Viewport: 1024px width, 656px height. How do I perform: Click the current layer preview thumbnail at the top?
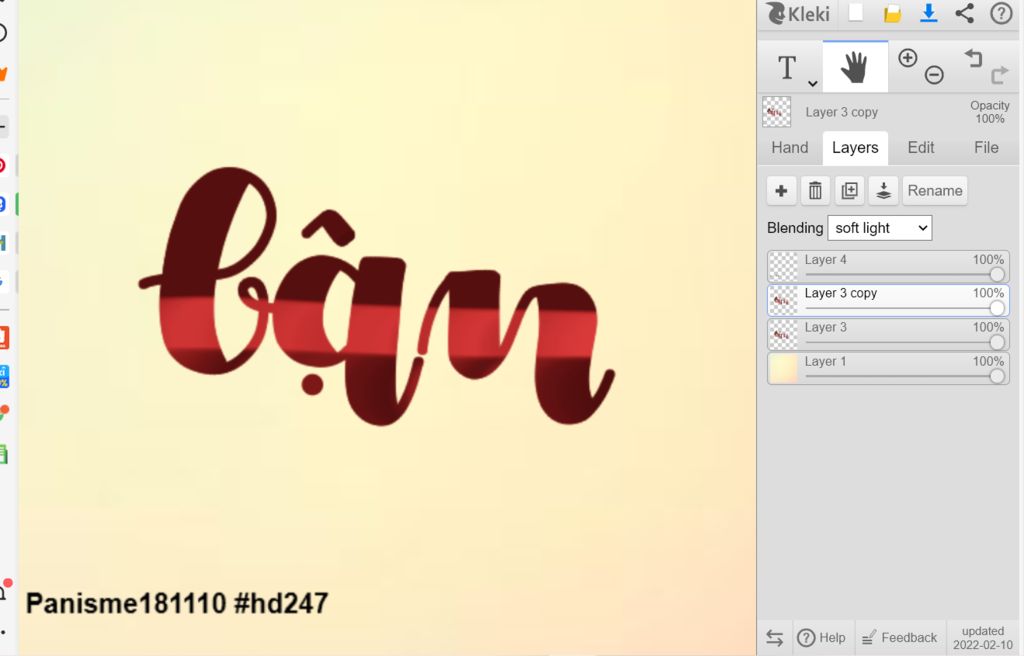(x=776, y=112)
